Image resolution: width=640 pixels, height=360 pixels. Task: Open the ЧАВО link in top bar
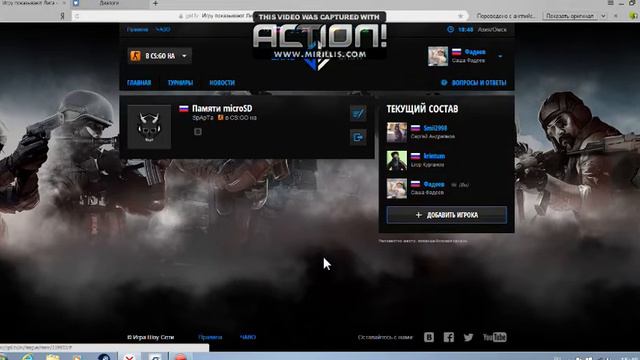click(163, 29)
